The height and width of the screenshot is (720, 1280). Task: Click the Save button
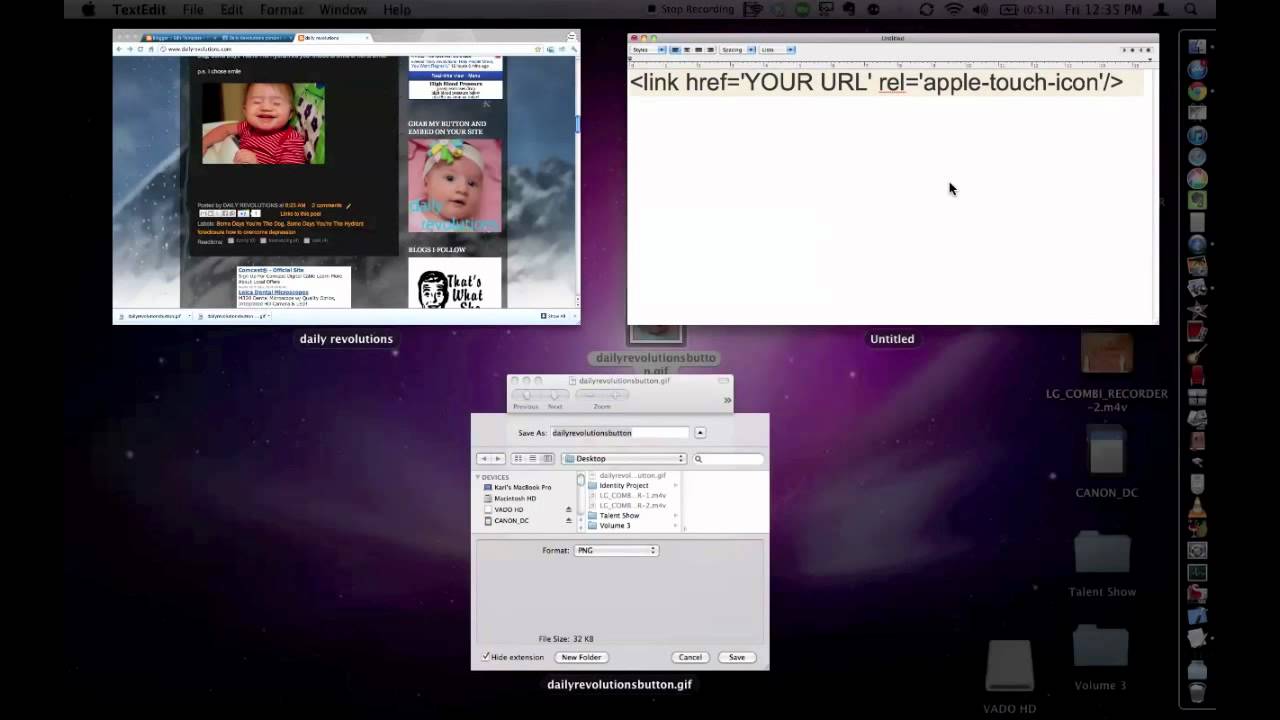pyautogui.click(x=737, y=657)
